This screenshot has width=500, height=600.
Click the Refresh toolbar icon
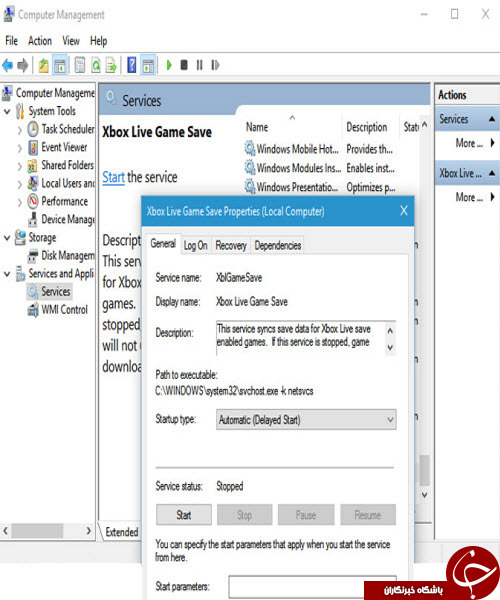click(96, 65)
